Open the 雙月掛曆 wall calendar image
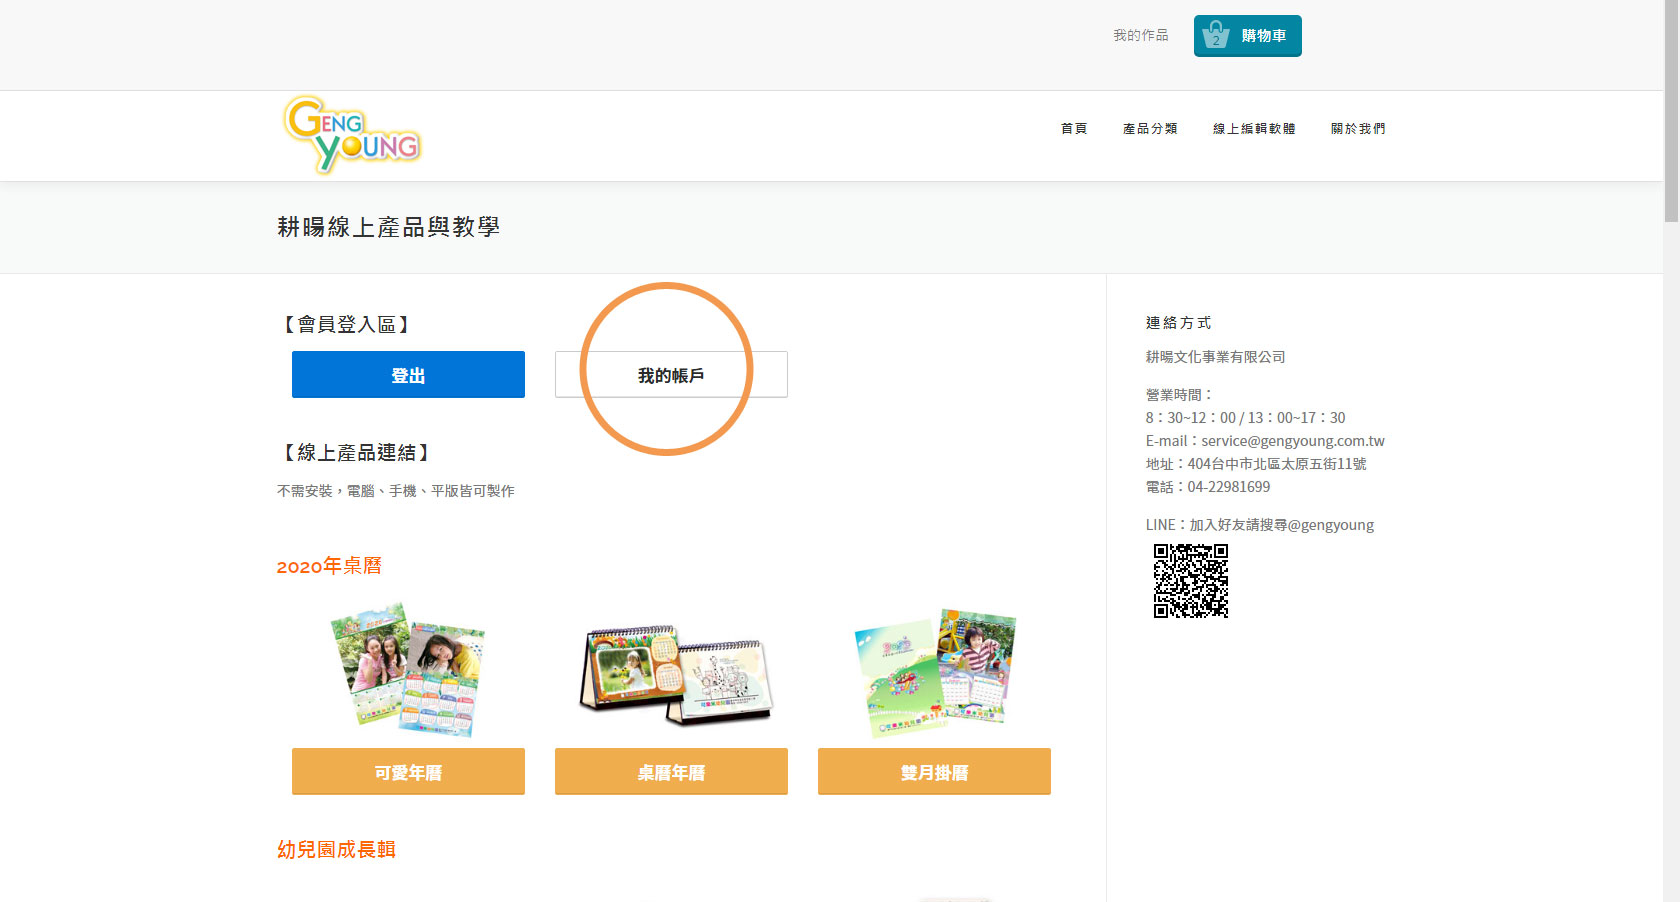The height and width of the screenshot is (902, 1680). click(935, 673)
